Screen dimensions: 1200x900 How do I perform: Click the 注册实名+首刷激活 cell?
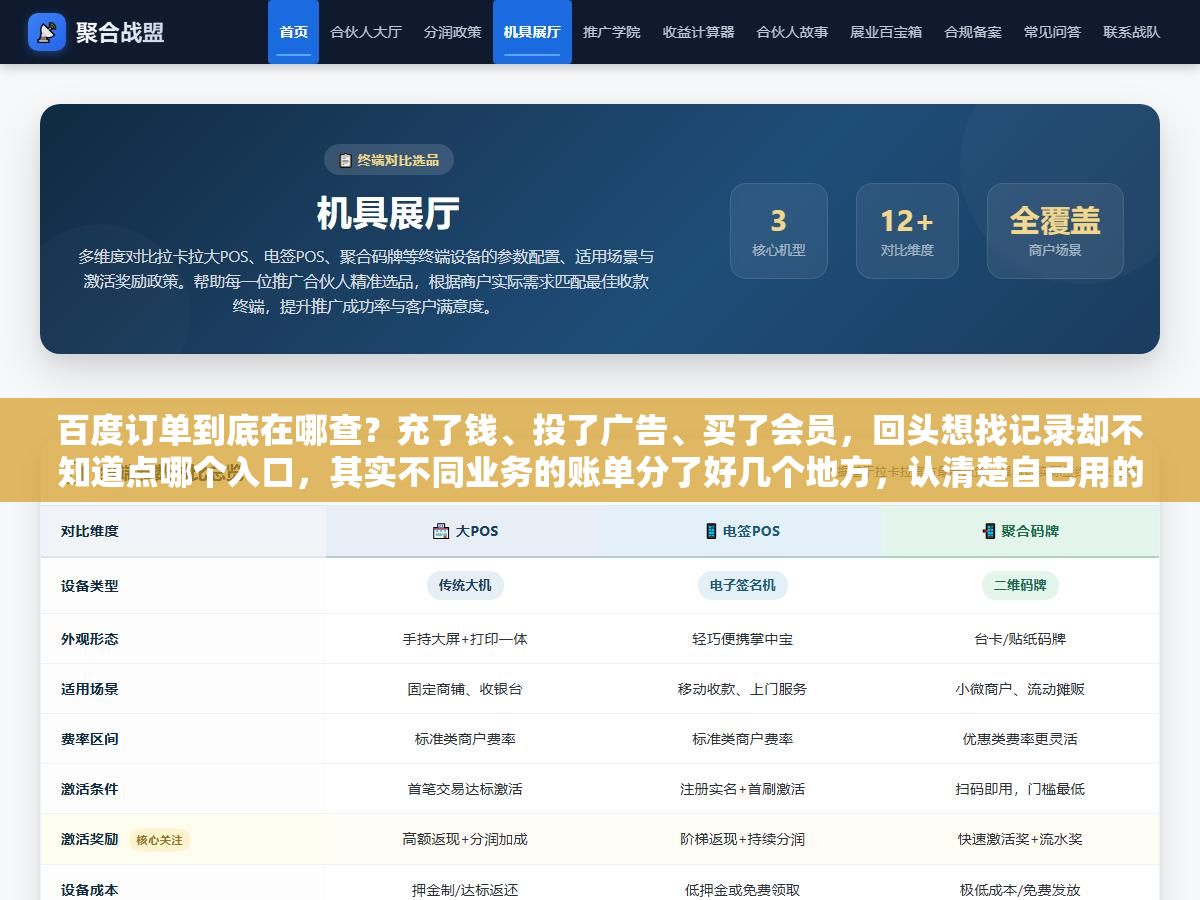click(x=743, y=789)
